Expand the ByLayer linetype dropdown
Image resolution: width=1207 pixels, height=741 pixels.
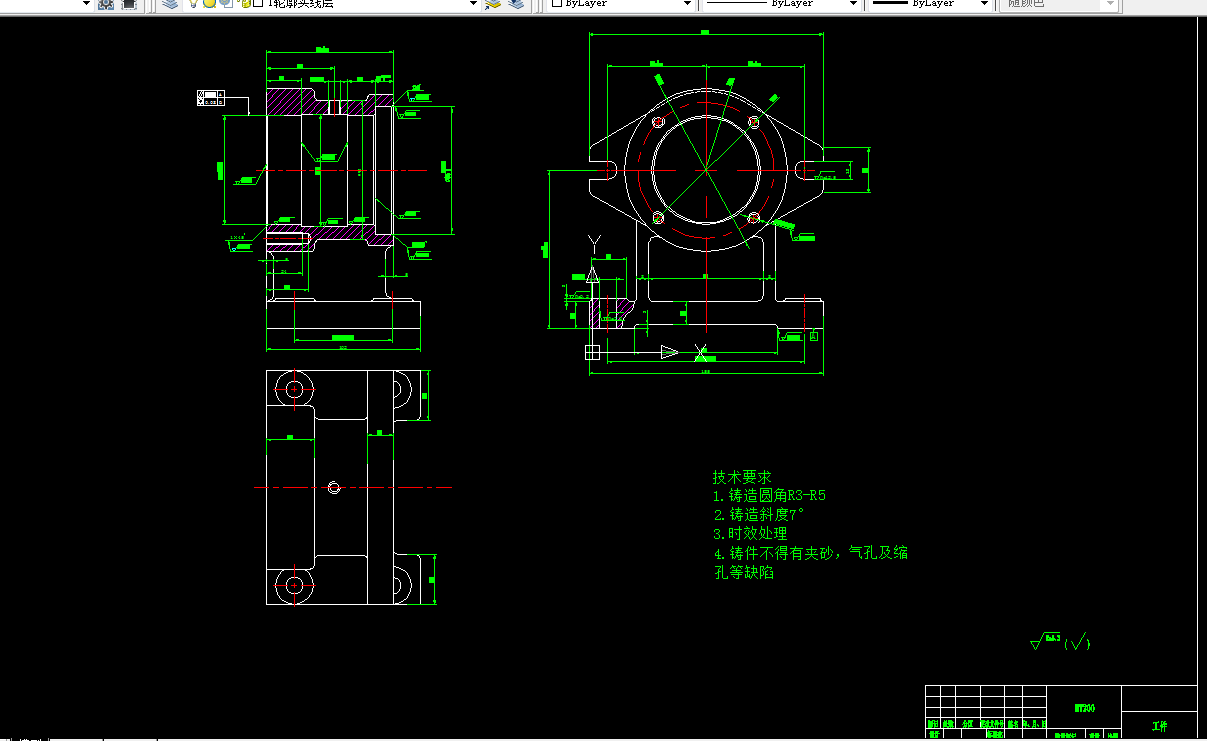853,4
